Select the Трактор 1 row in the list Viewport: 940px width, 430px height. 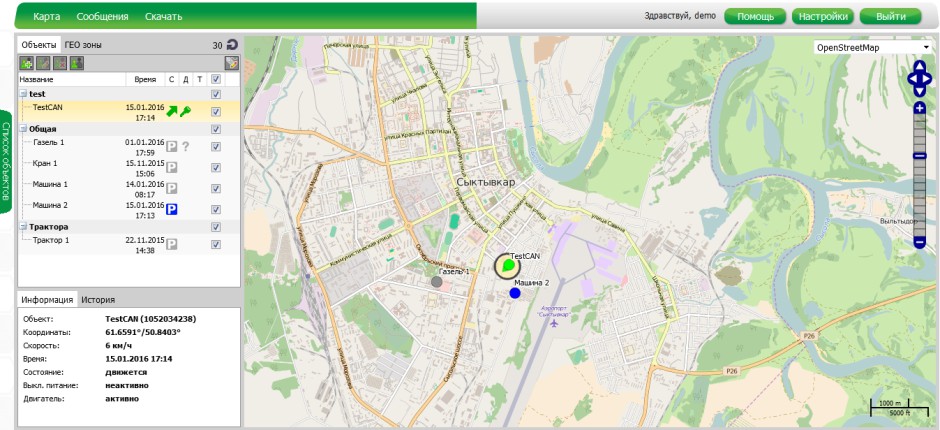[129, 244]
